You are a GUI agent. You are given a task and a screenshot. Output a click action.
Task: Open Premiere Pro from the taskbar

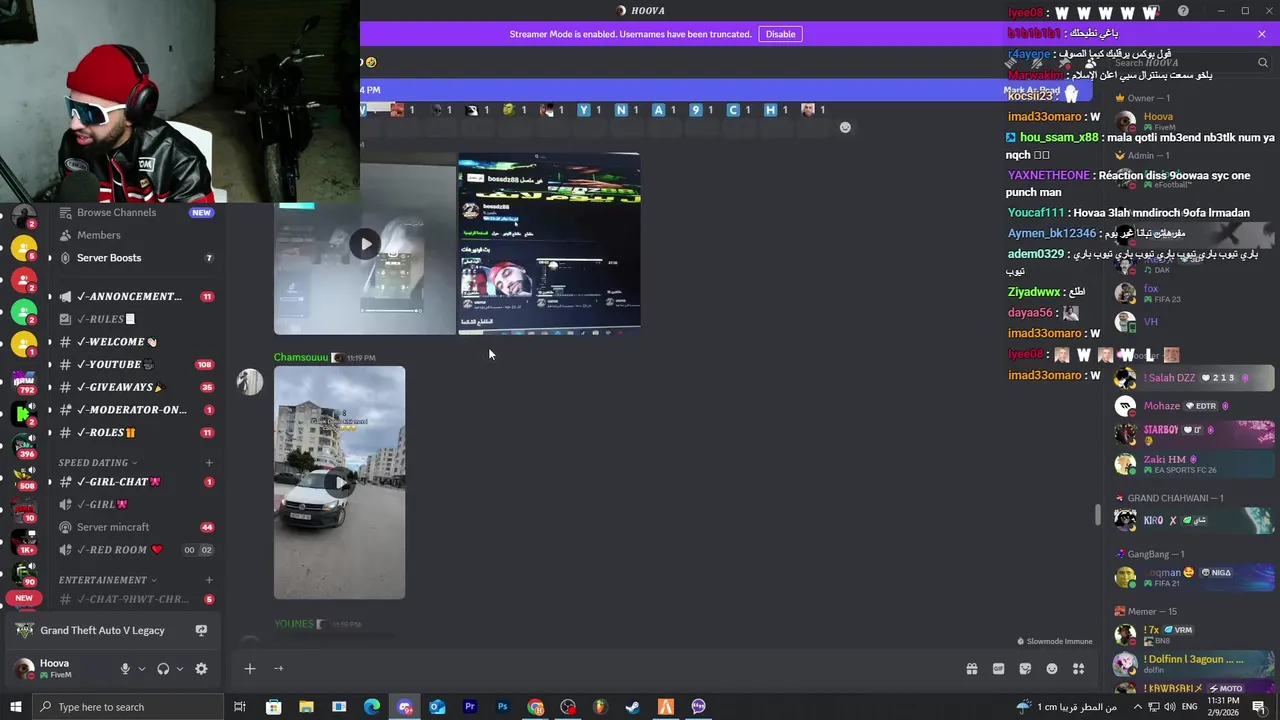click(469, 707)
